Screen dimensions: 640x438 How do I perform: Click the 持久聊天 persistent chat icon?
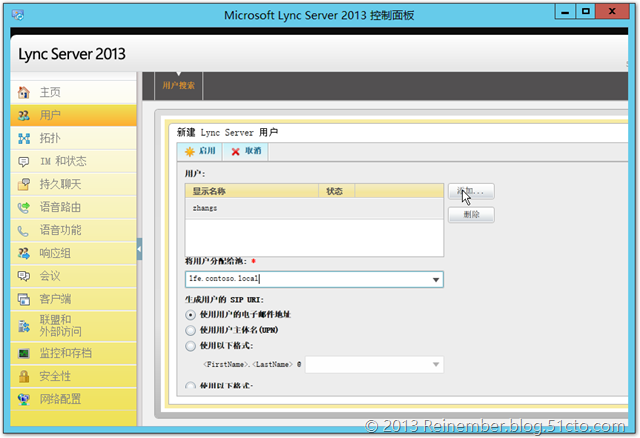(x=23, y=184)
